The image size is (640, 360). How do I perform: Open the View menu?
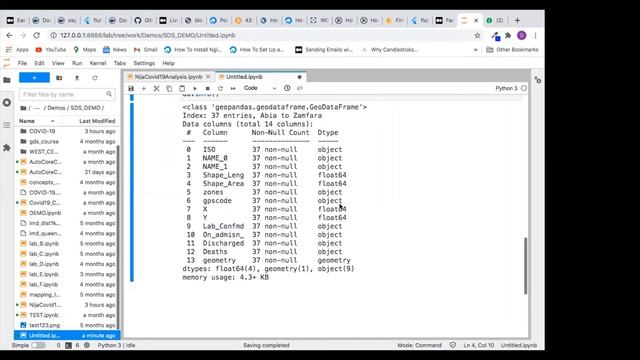pos(58,63)
